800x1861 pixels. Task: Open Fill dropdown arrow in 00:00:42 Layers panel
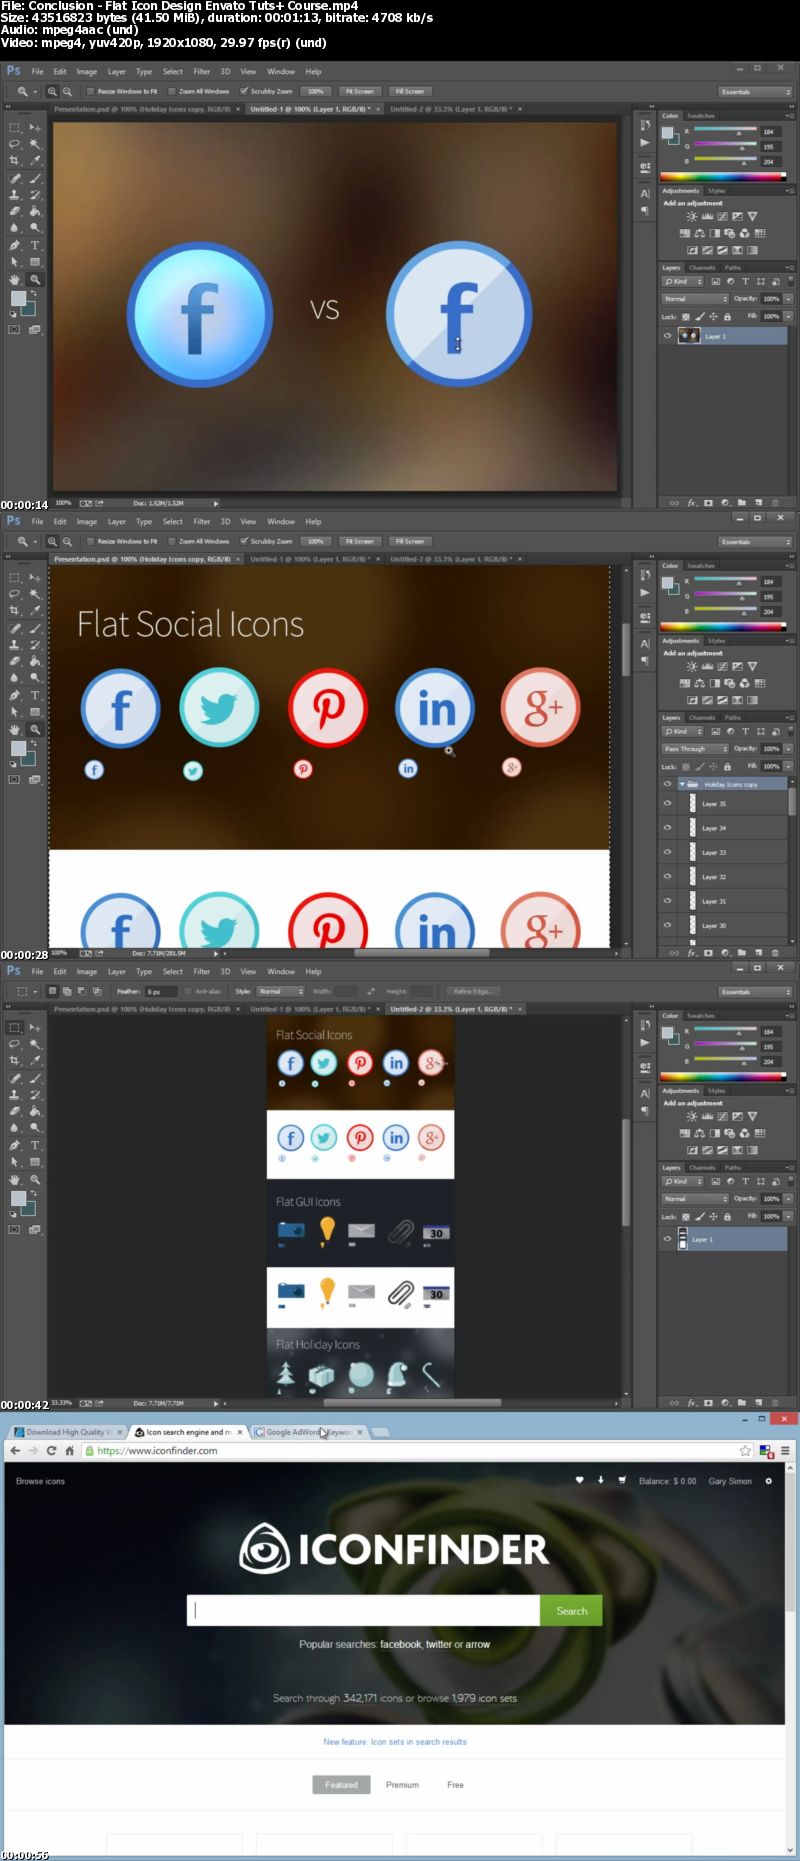(x=788, y=1216)
